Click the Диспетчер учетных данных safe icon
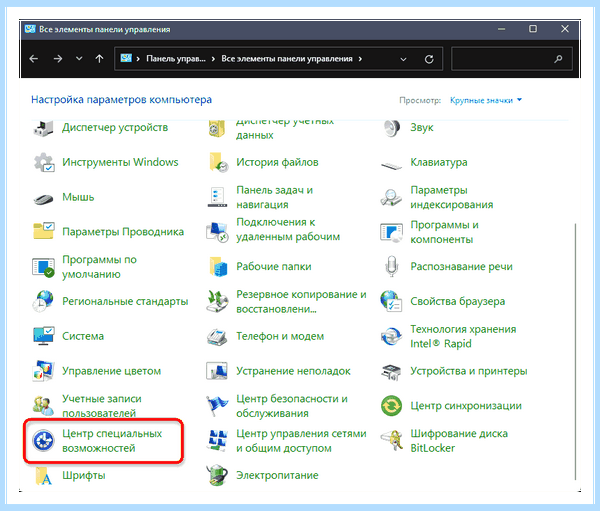600x511 pixels. click(218, 129)
